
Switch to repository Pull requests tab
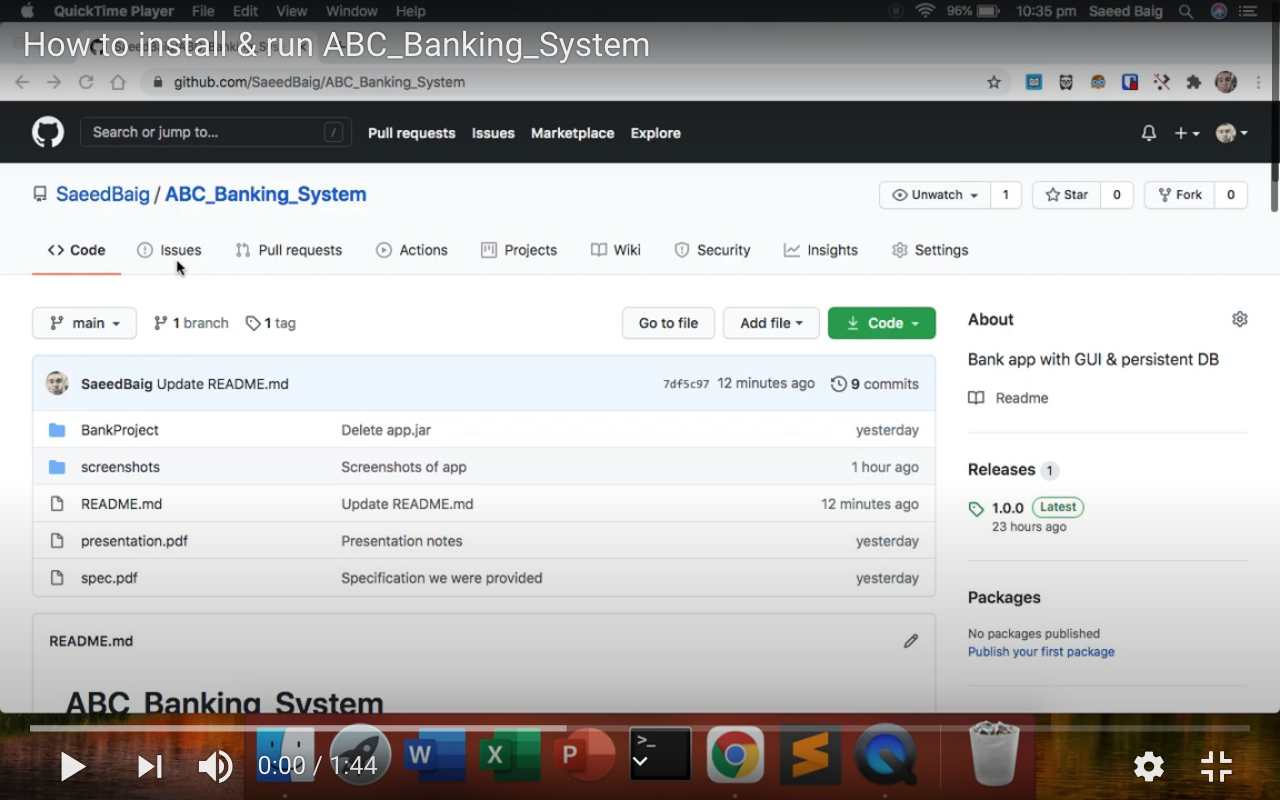point(288,250)
